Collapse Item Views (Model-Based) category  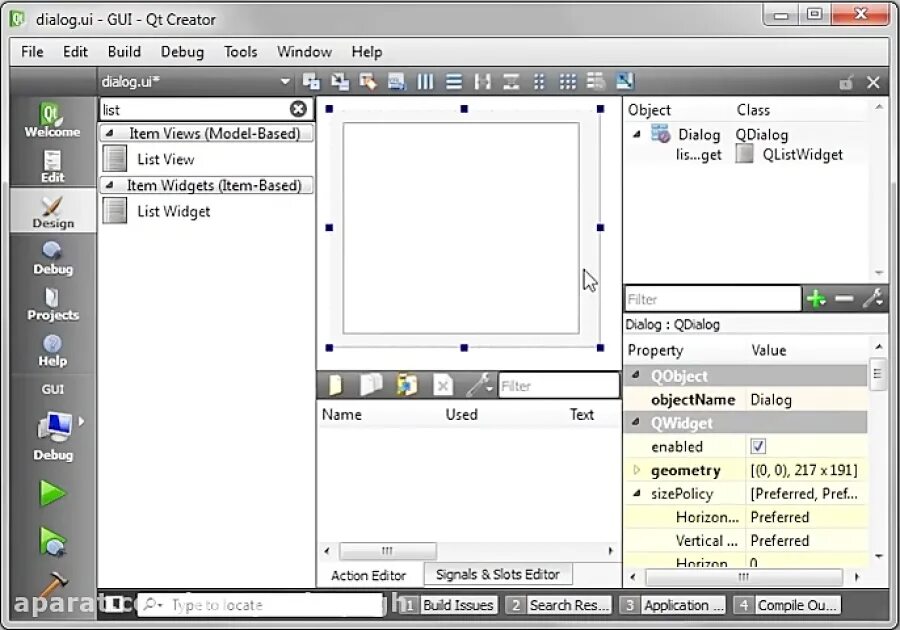[x=109, y=133]
